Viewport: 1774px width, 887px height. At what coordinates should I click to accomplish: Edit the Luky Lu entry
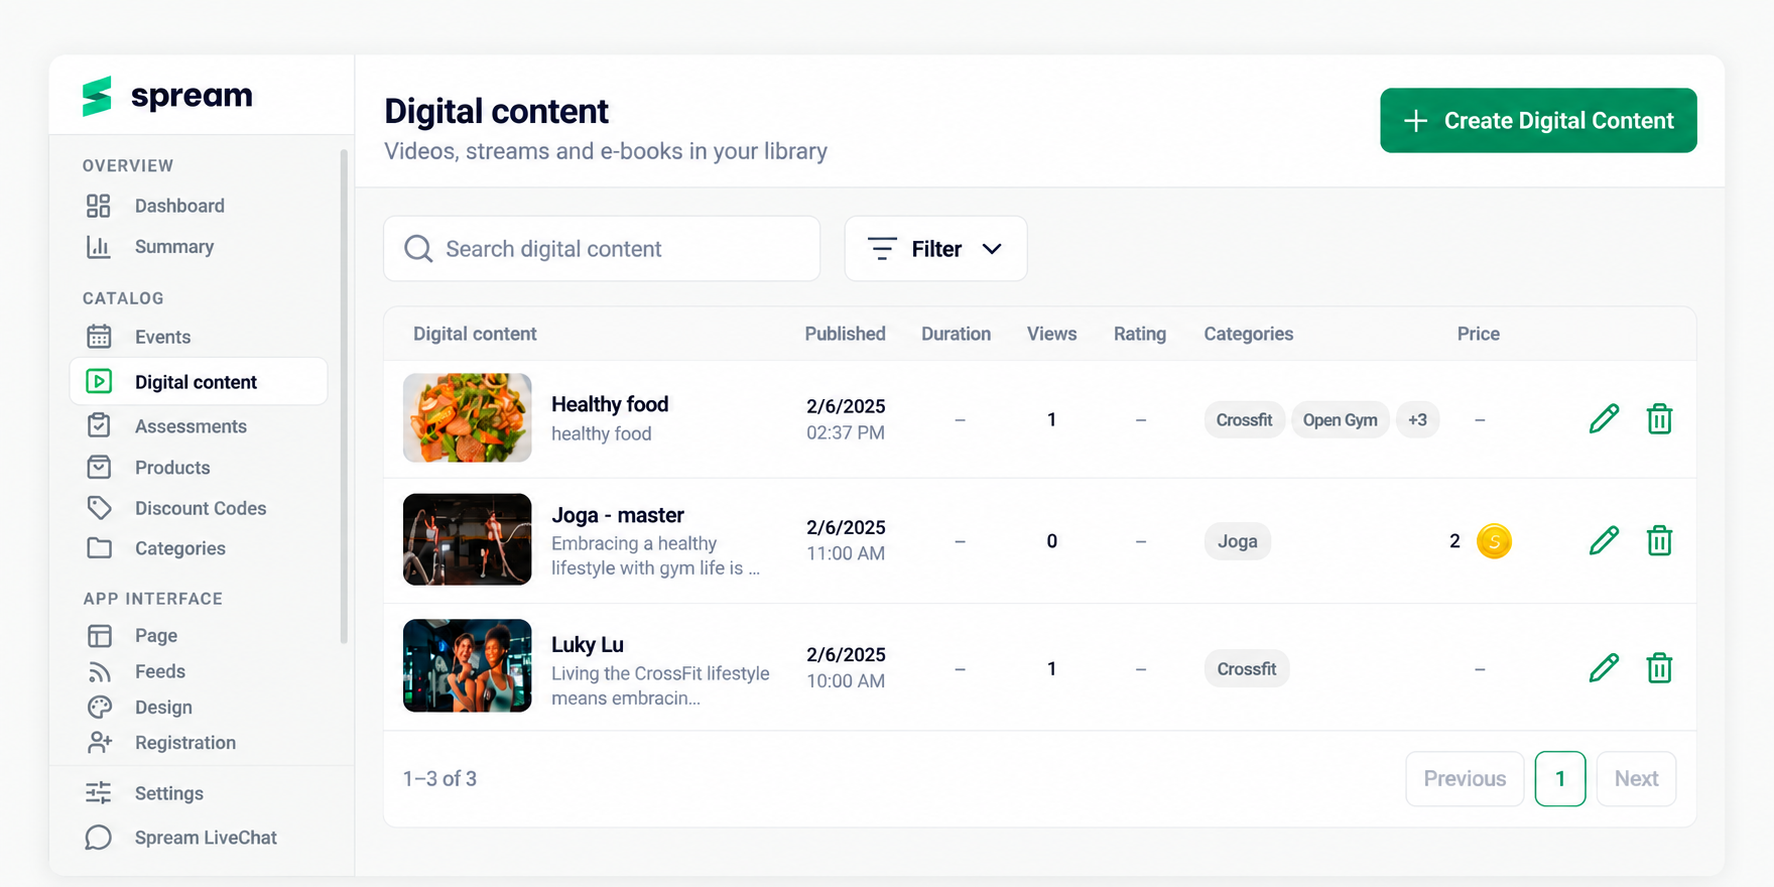[x=1603, y=668]
